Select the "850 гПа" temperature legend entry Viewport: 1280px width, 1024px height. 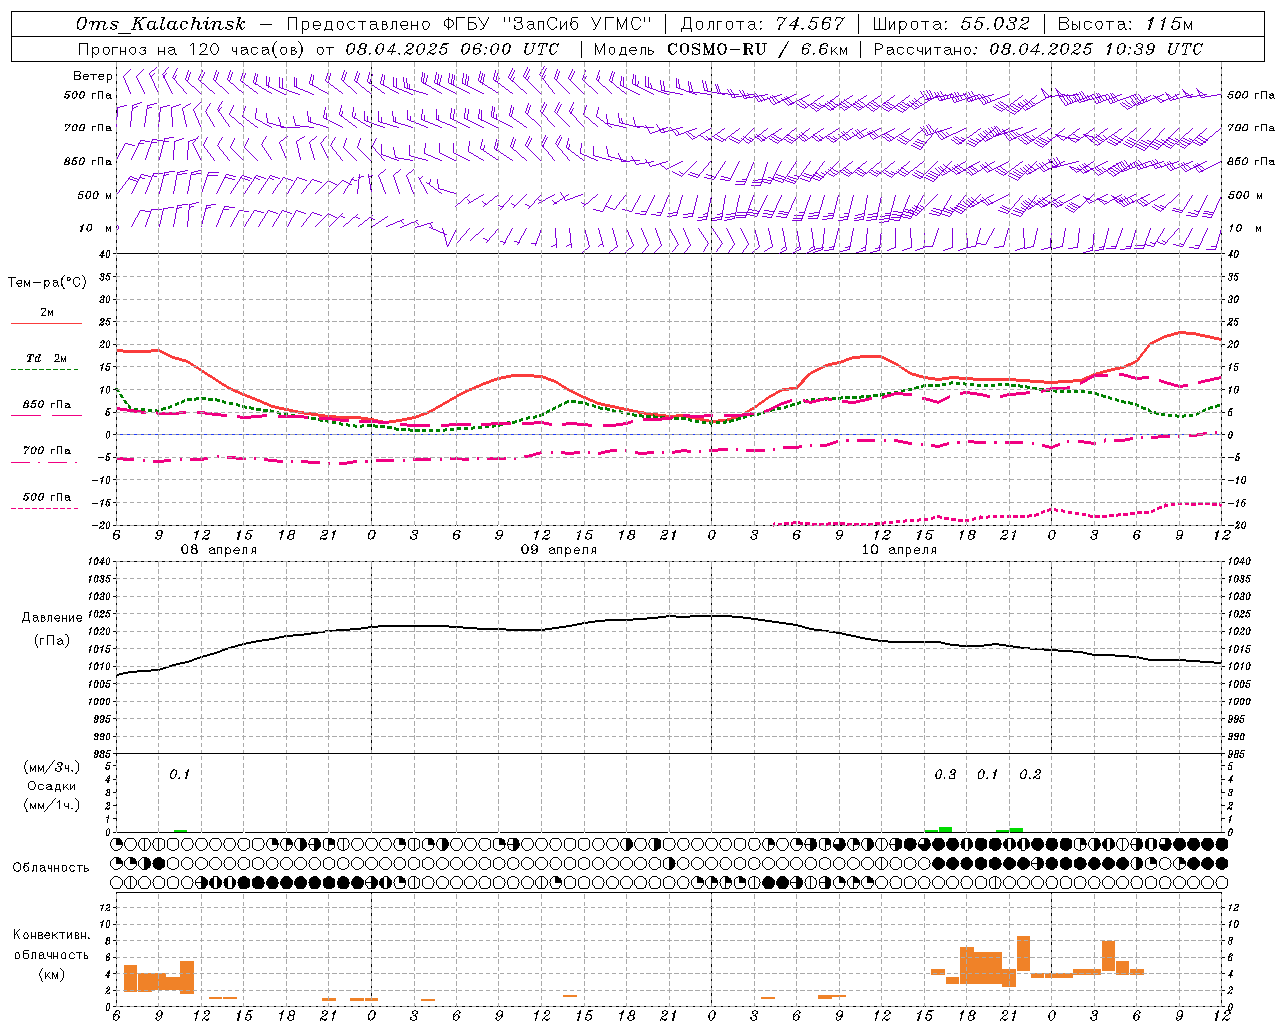[46, 405]
